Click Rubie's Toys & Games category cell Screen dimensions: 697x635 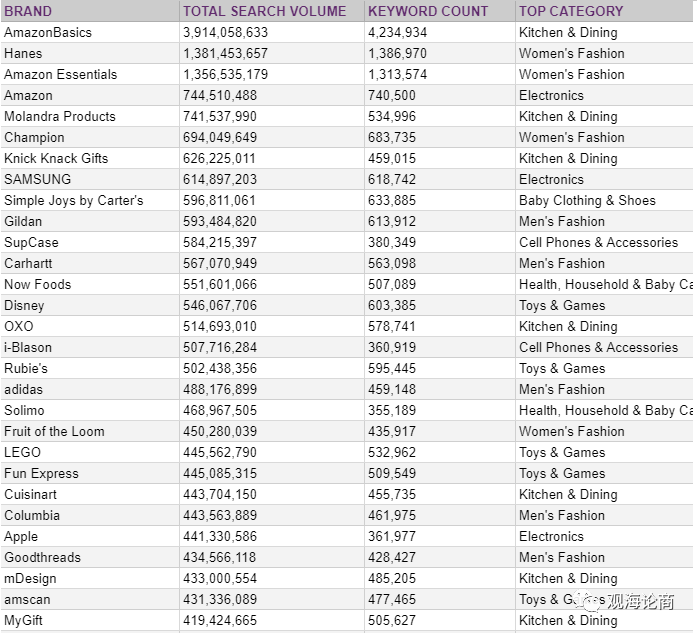click(605, 368)
